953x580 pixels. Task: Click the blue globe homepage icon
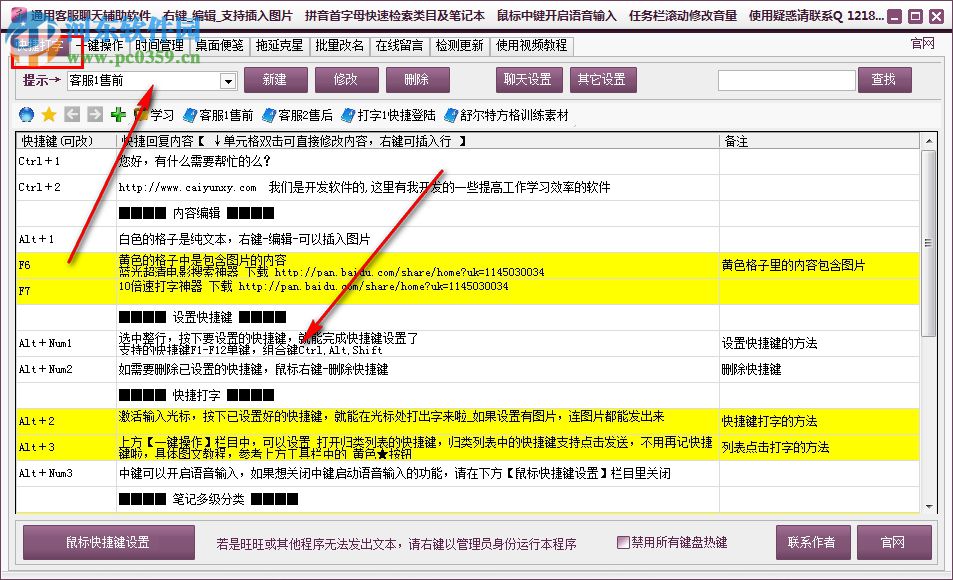coord(26,115)
